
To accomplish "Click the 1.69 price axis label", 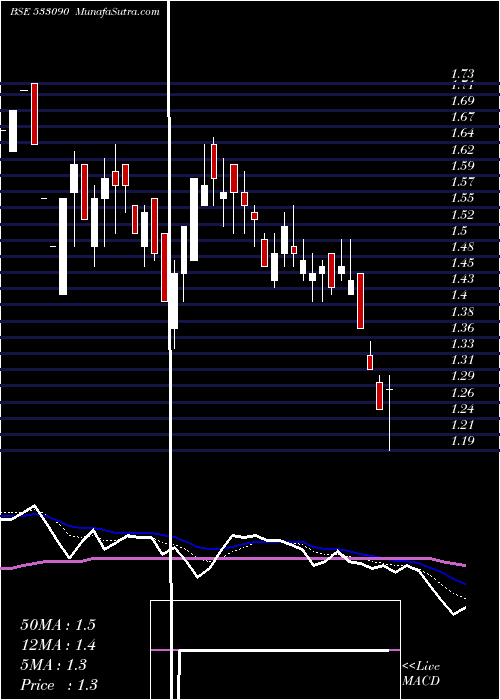I will pyautogui.click(x=462, y=100).
